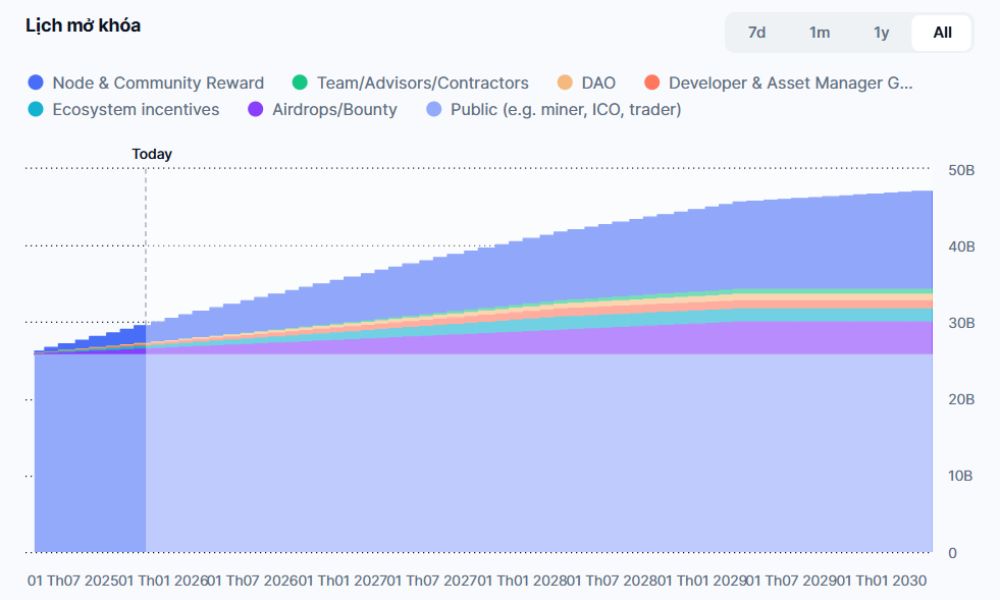Select the 7d time range tab
The width and height of the screenshot is (1000, 600).
click(x=757, y=32)
